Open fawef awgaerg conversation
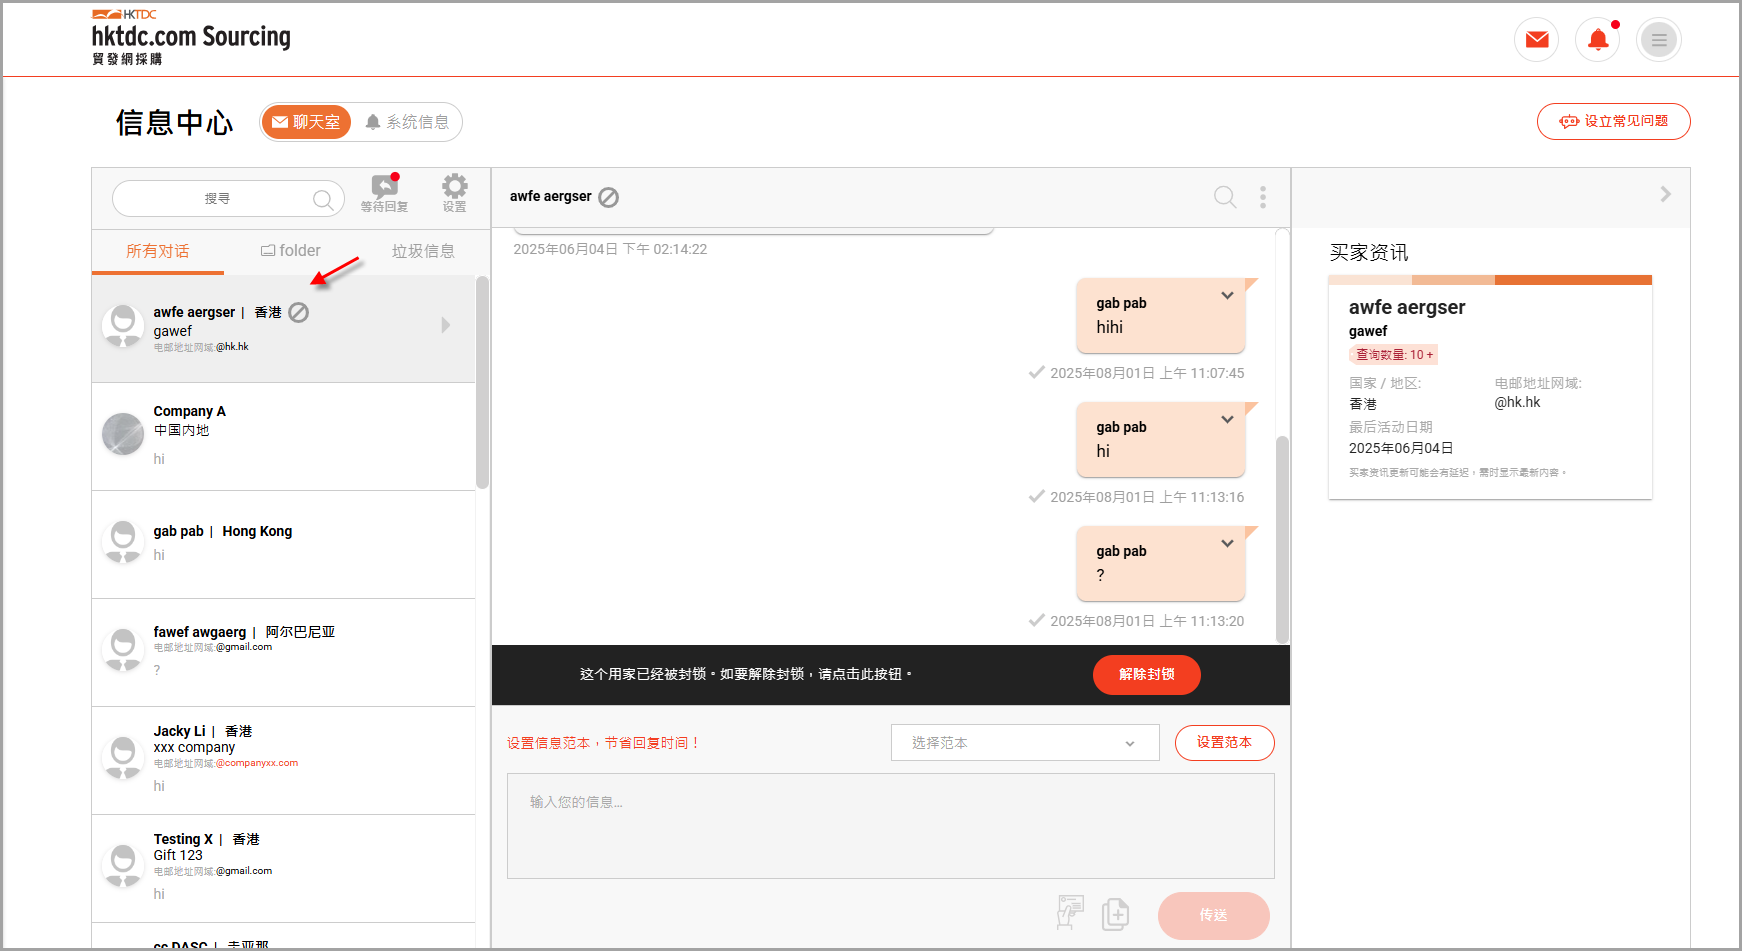This screenshot has width=1742, height=951. [284, 653]
